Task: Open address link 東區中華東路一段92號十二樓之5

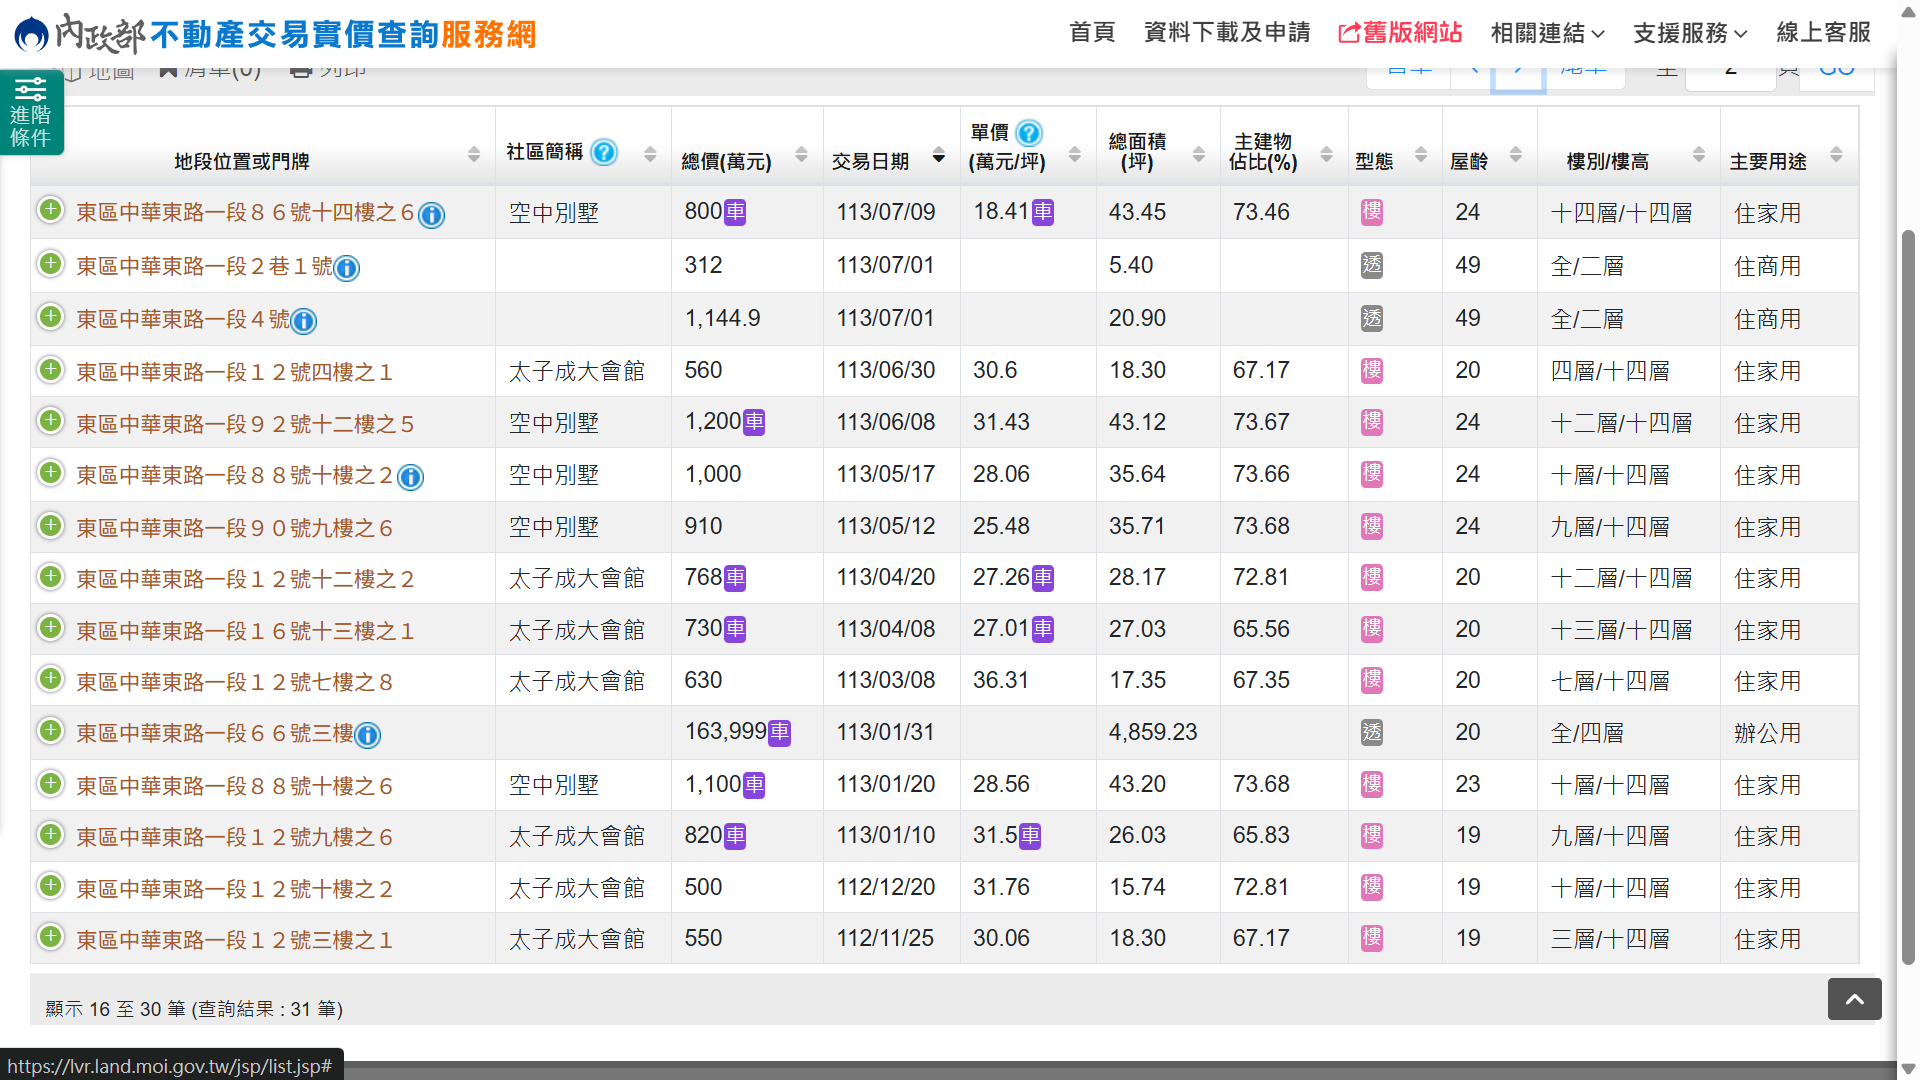Action: click(x=245, y=424)
